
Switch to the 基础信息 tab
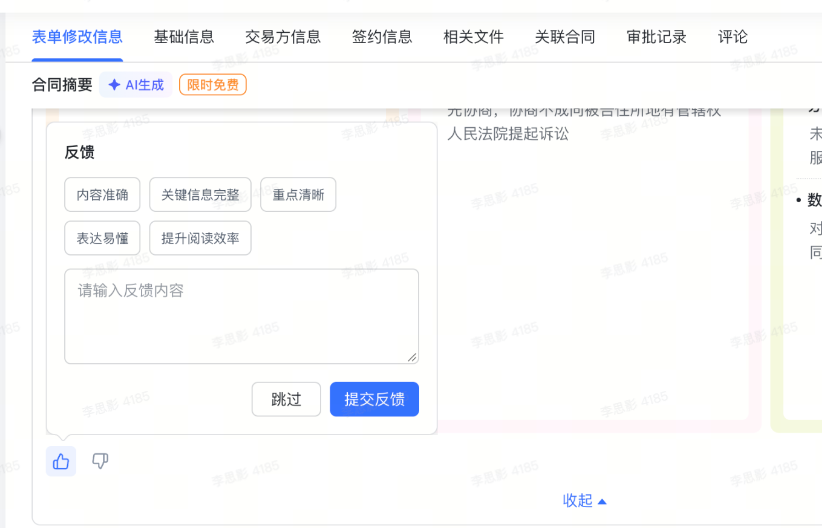(184, 37)
